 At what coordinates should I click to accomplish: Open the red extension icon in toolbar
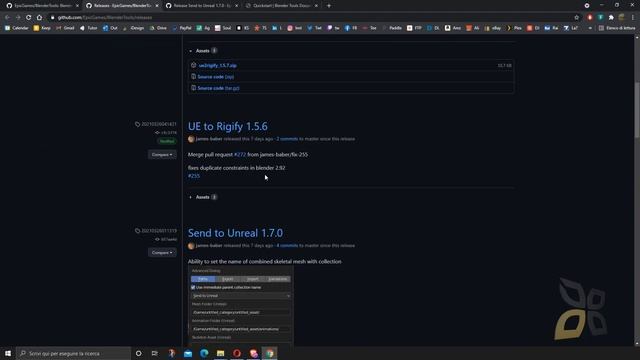[590, 18]
